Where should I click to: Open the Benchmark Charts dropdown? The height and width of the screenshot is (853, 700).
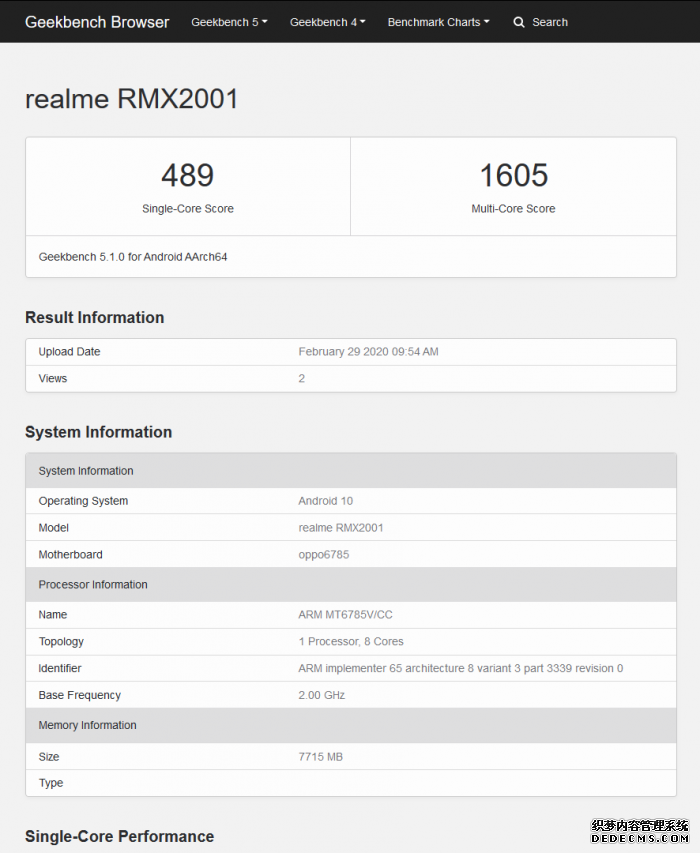[438, 22]
